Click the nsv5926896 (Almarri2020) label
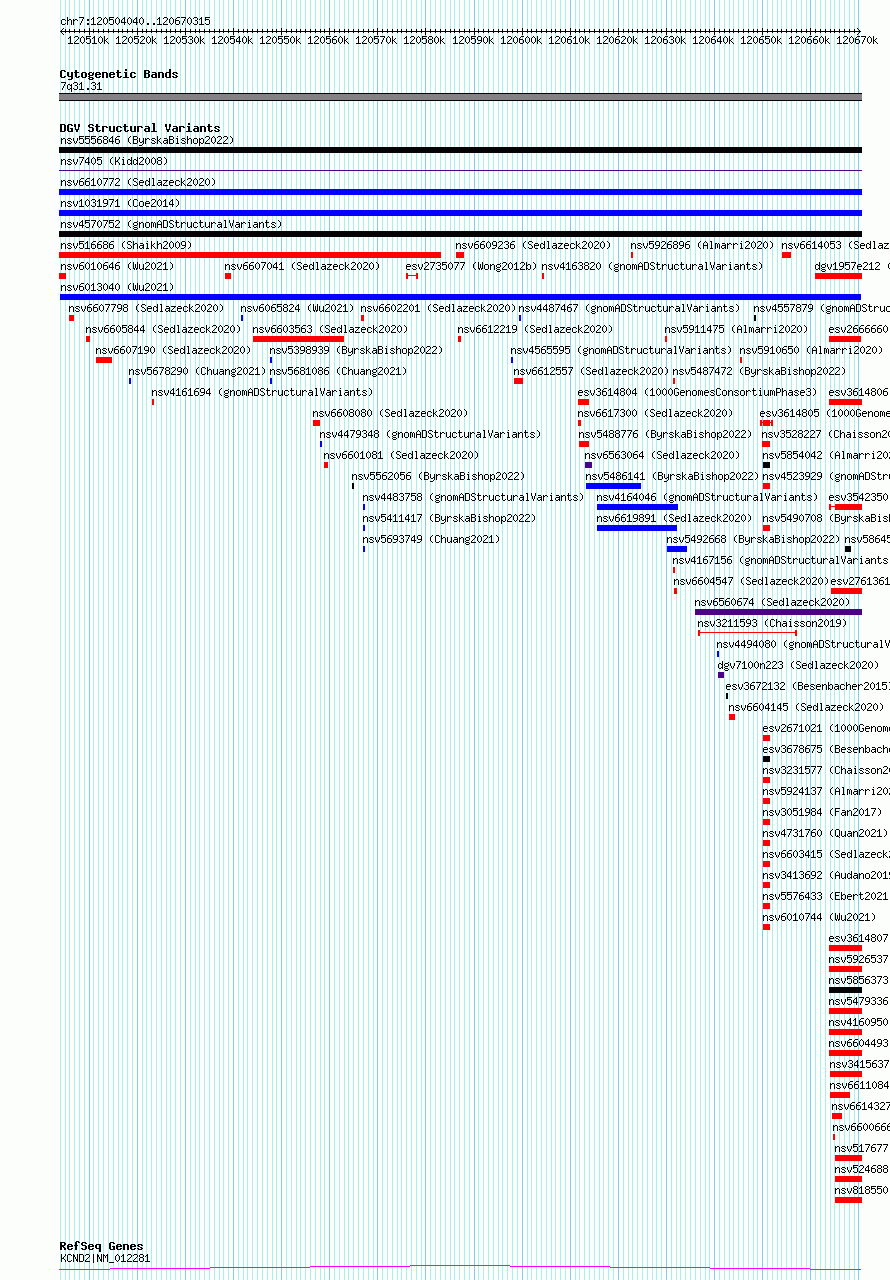 tap(702, 245)
